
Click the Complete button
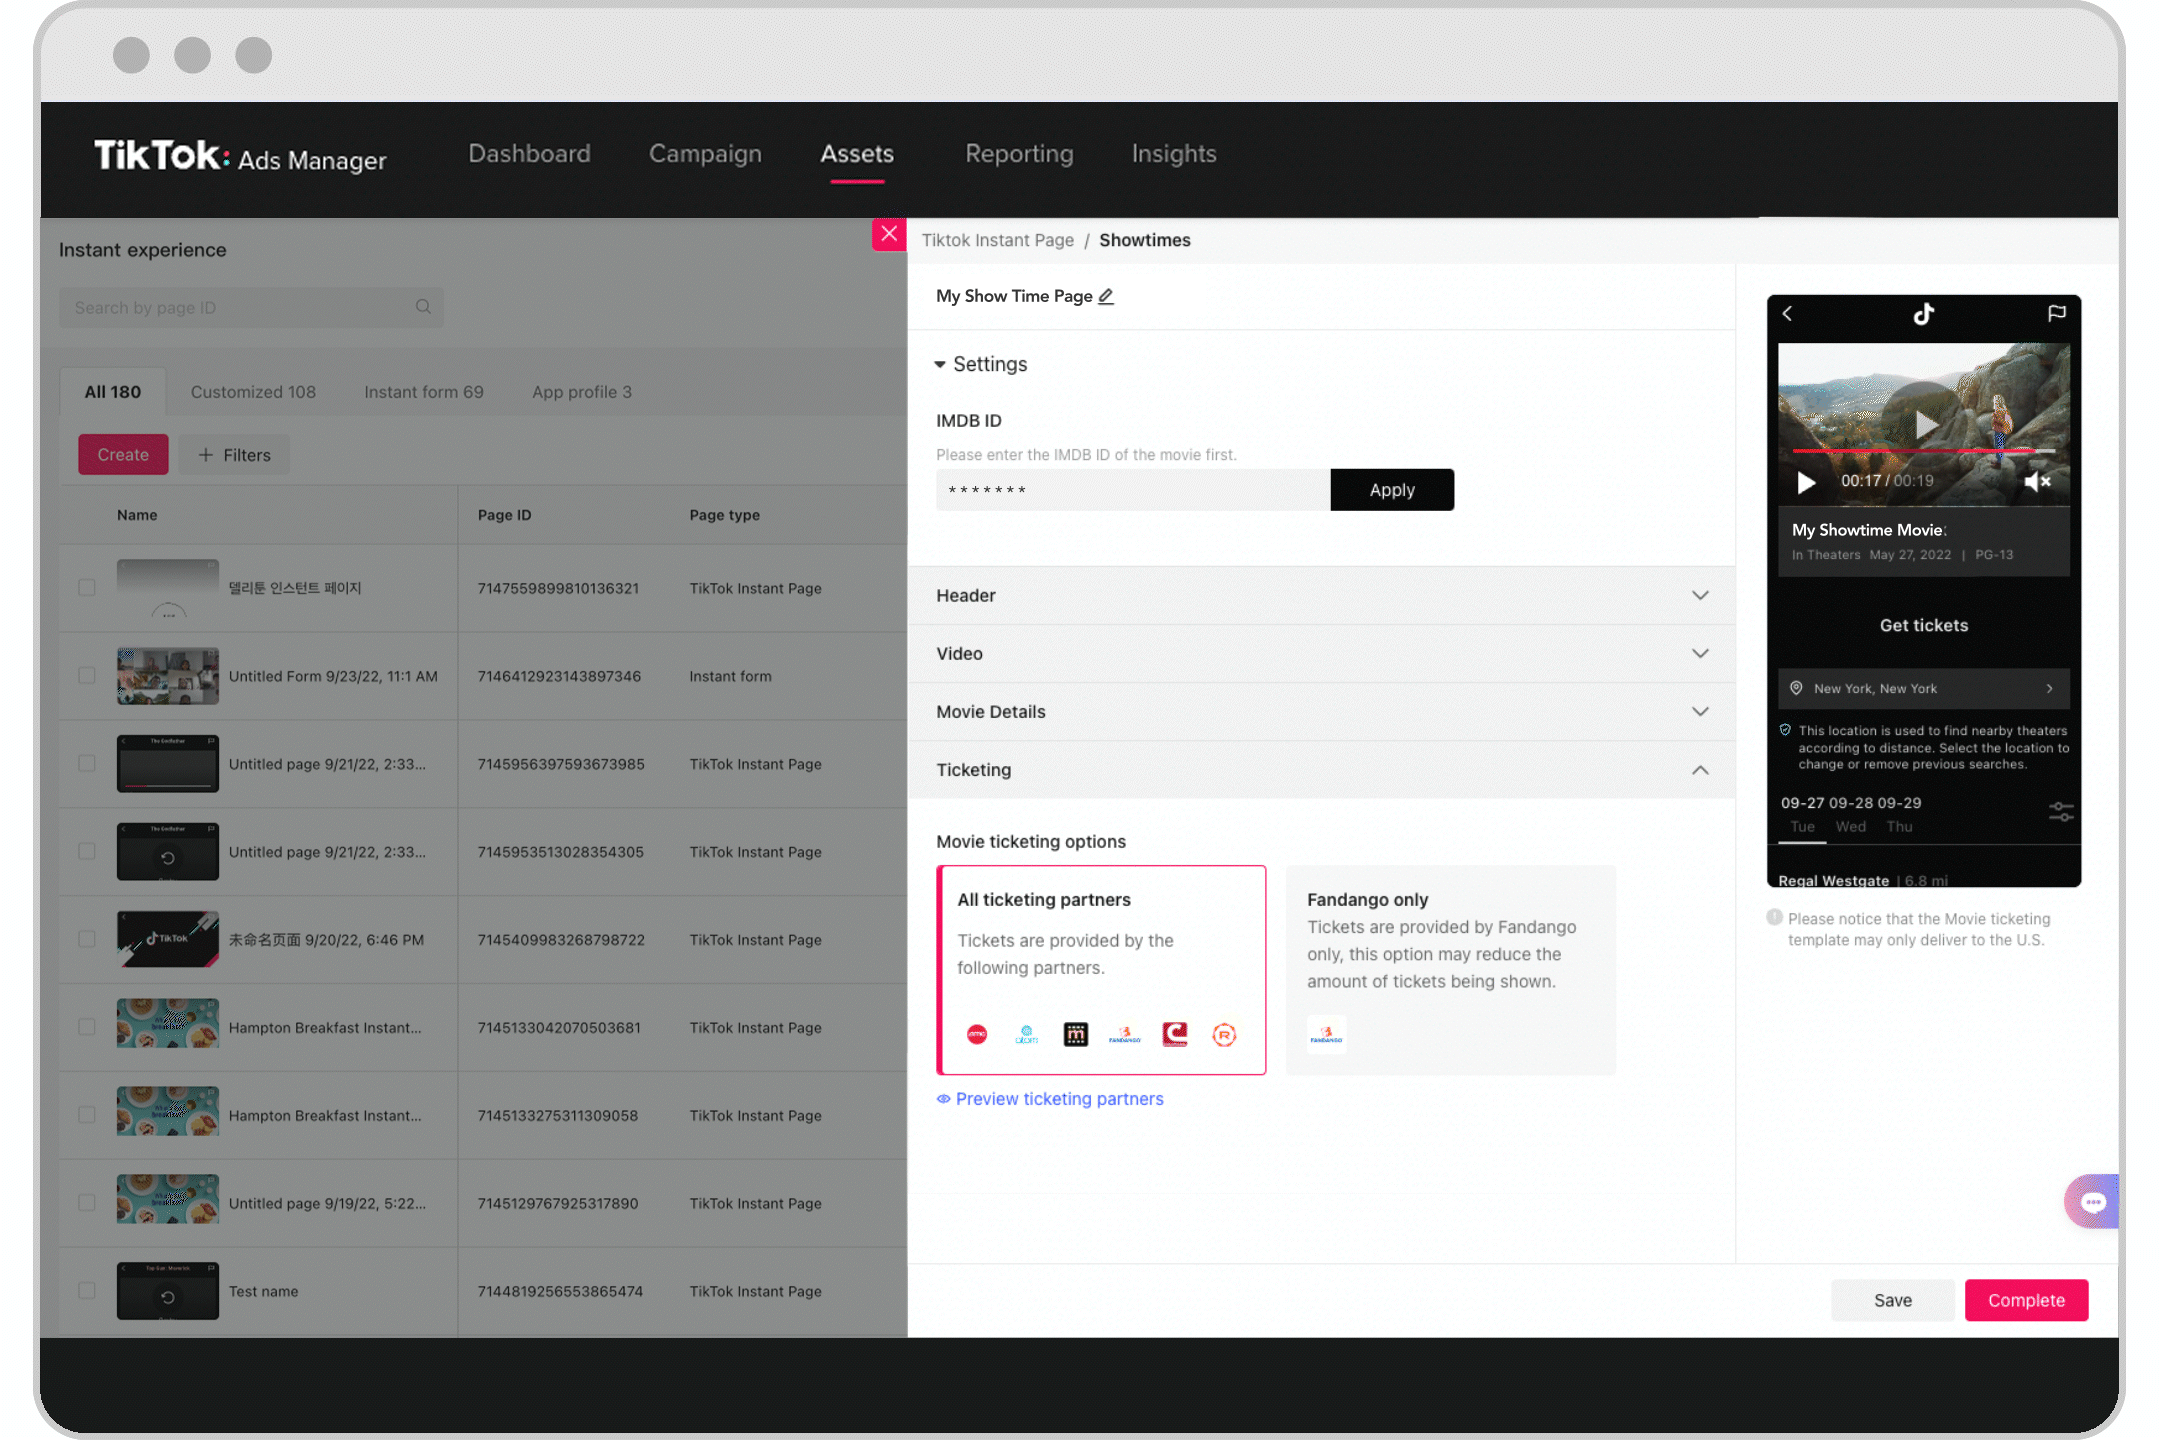pyautogui.click(x=2025, y=1300)
